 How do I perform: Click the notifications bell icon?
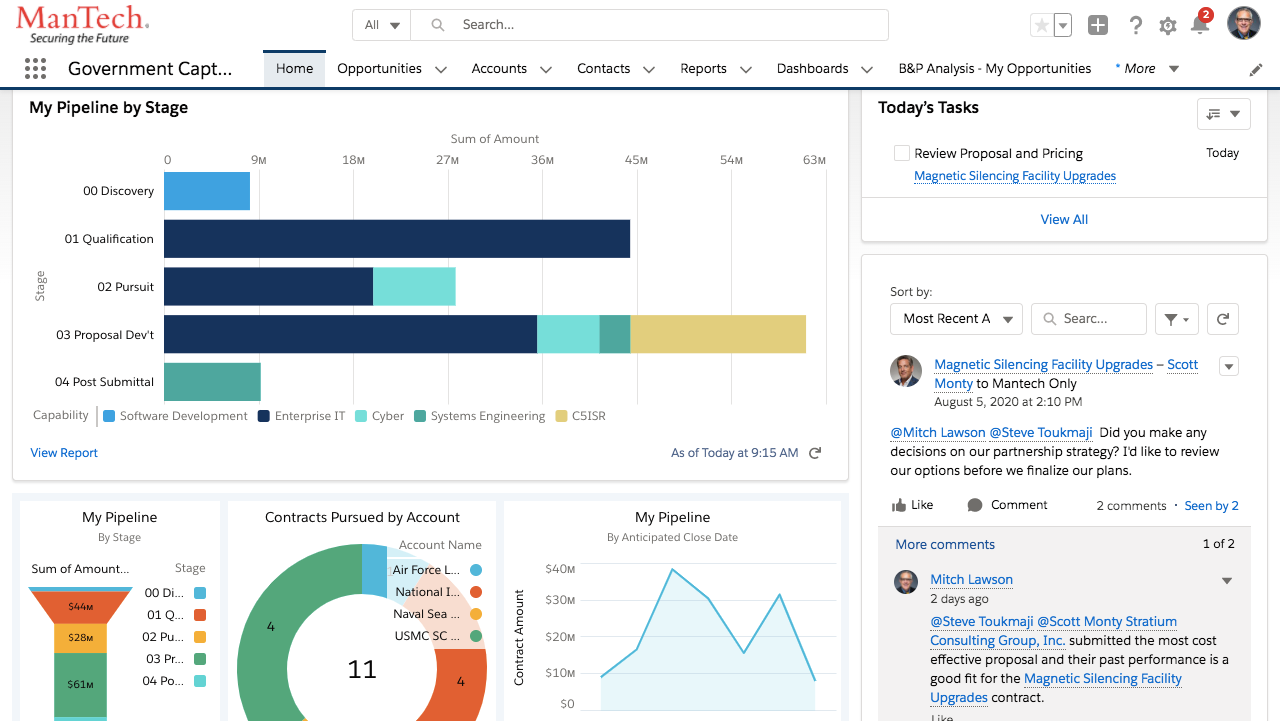pos(1200,26)
